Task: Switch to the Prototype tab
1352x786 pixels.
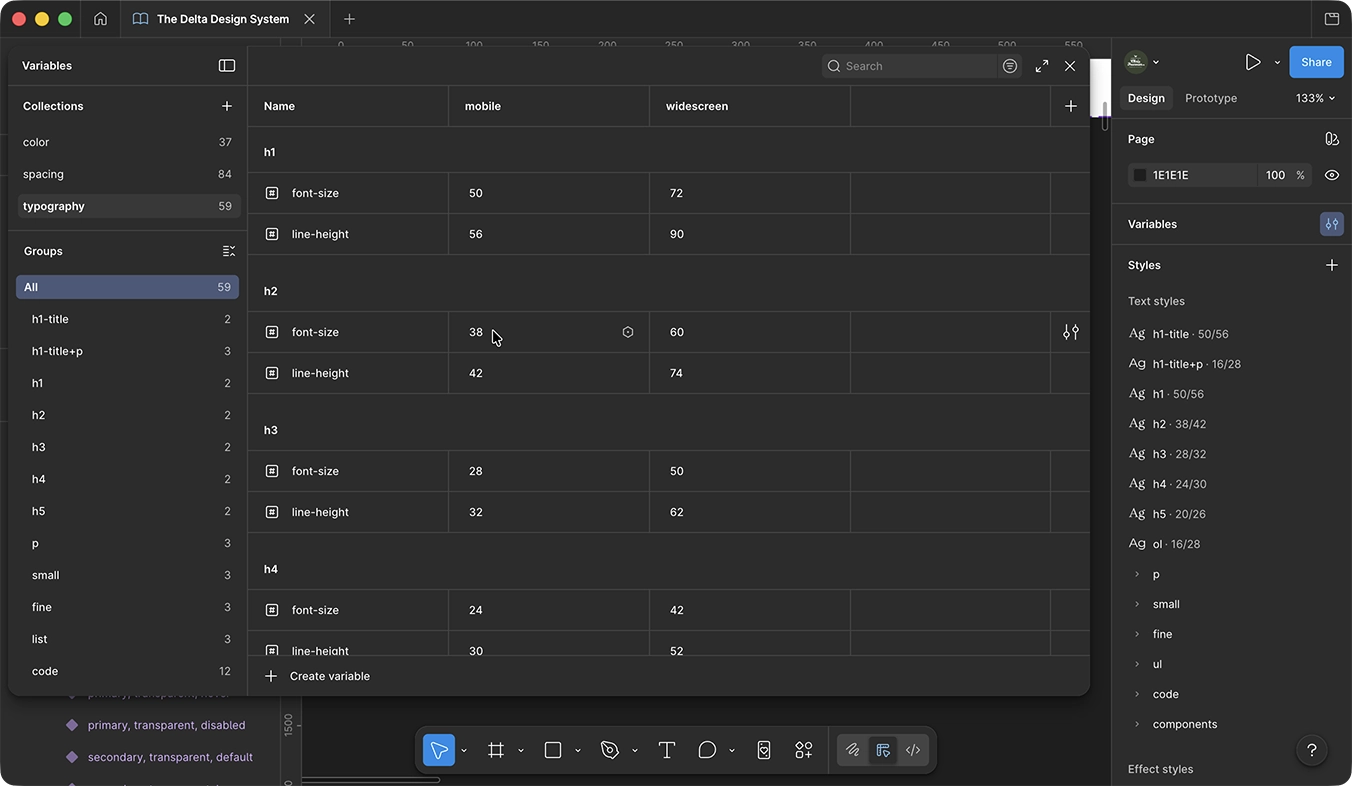Action: pos(1210,98)
